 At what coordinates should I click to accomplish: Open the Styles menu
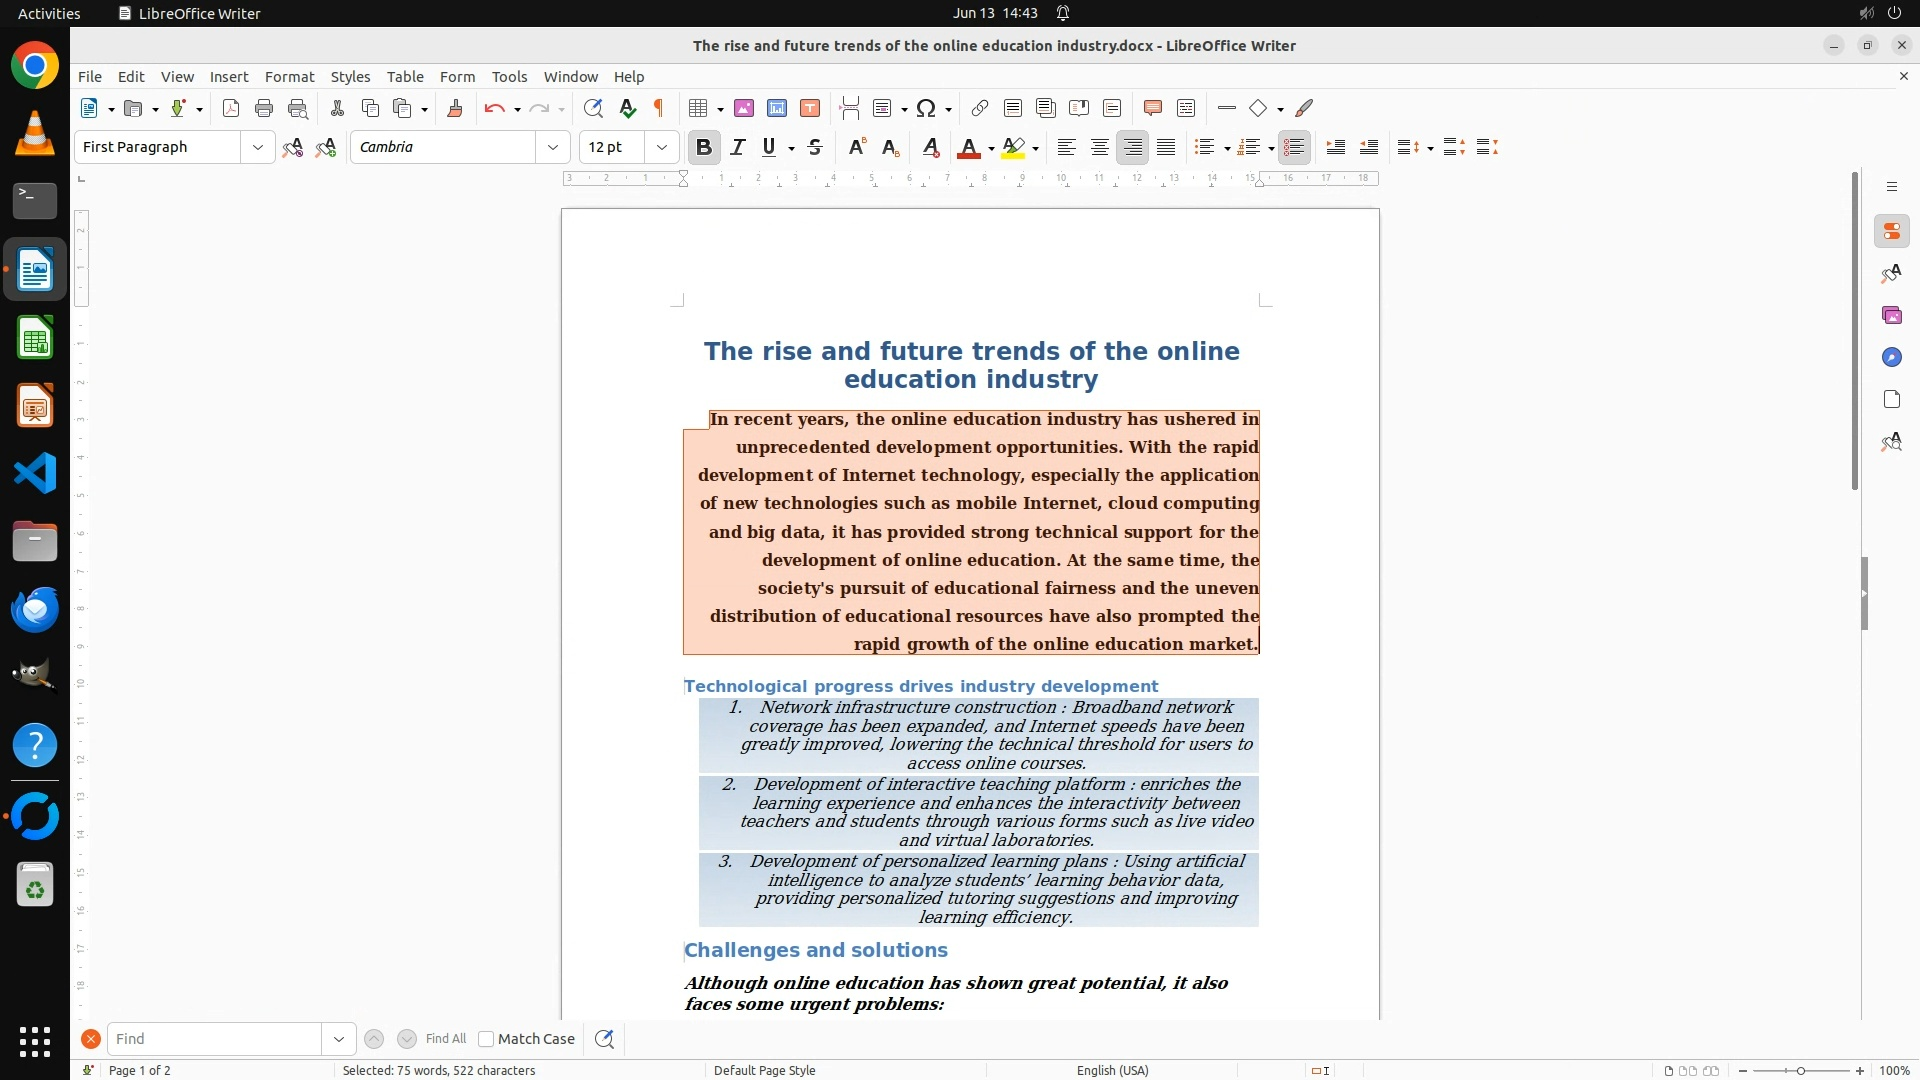[x=350, y=76]
